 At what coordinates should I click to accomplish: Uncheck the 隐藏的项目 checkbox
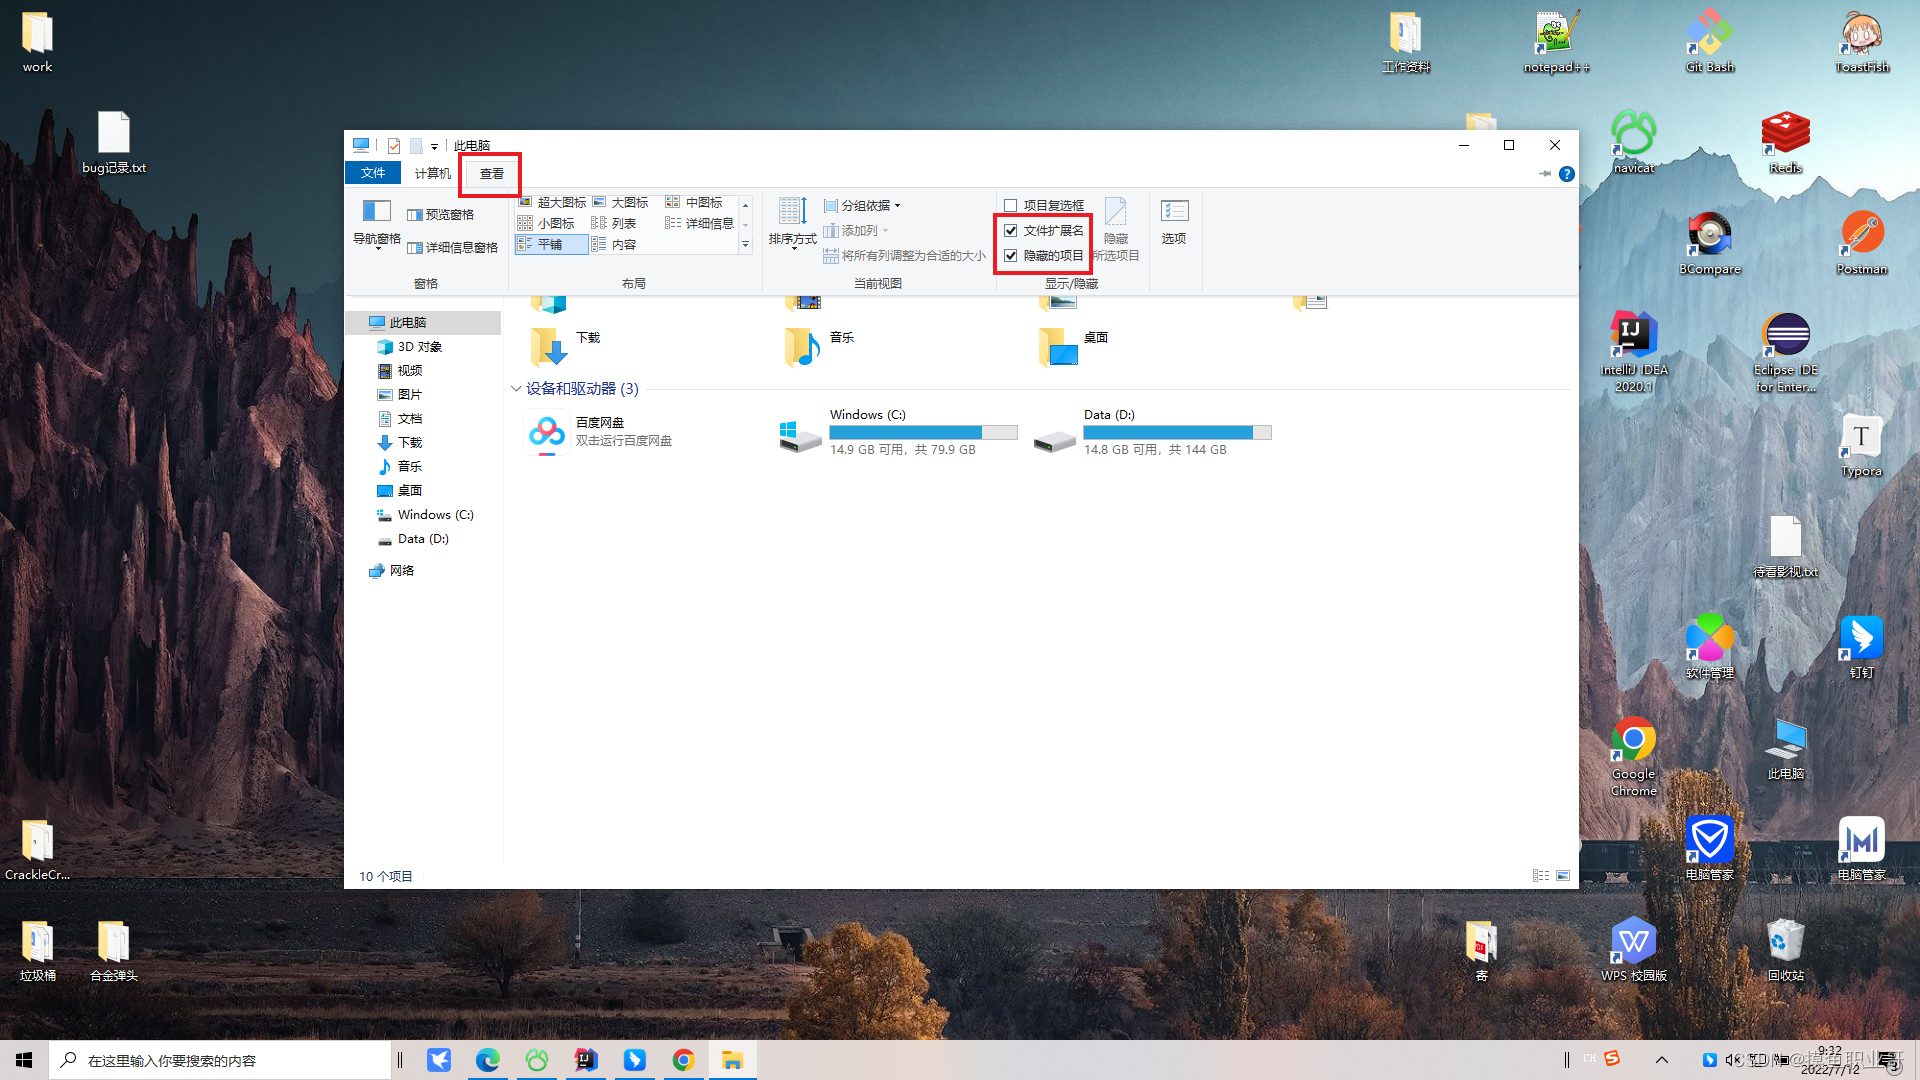[x=1011, y=255]
